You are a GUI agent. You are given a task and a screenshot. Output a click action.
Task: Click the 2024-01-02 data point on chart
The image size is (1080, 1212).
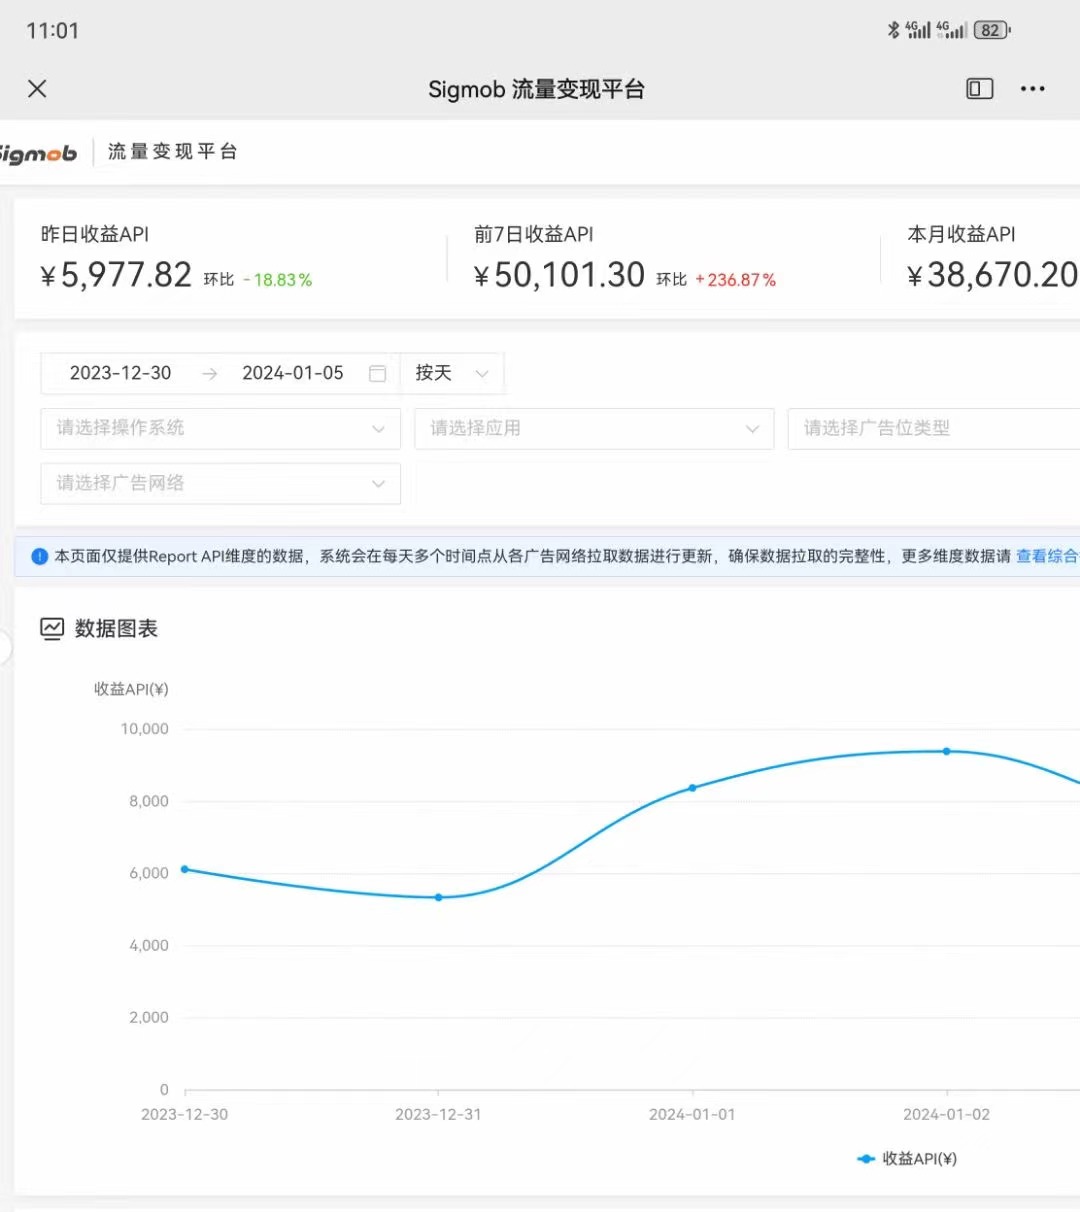[x=946, y=751]
